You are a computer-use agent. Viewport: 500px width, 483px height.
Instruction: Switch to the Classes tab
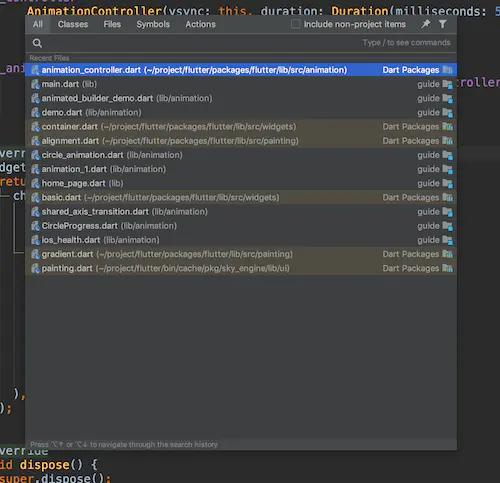73,24
